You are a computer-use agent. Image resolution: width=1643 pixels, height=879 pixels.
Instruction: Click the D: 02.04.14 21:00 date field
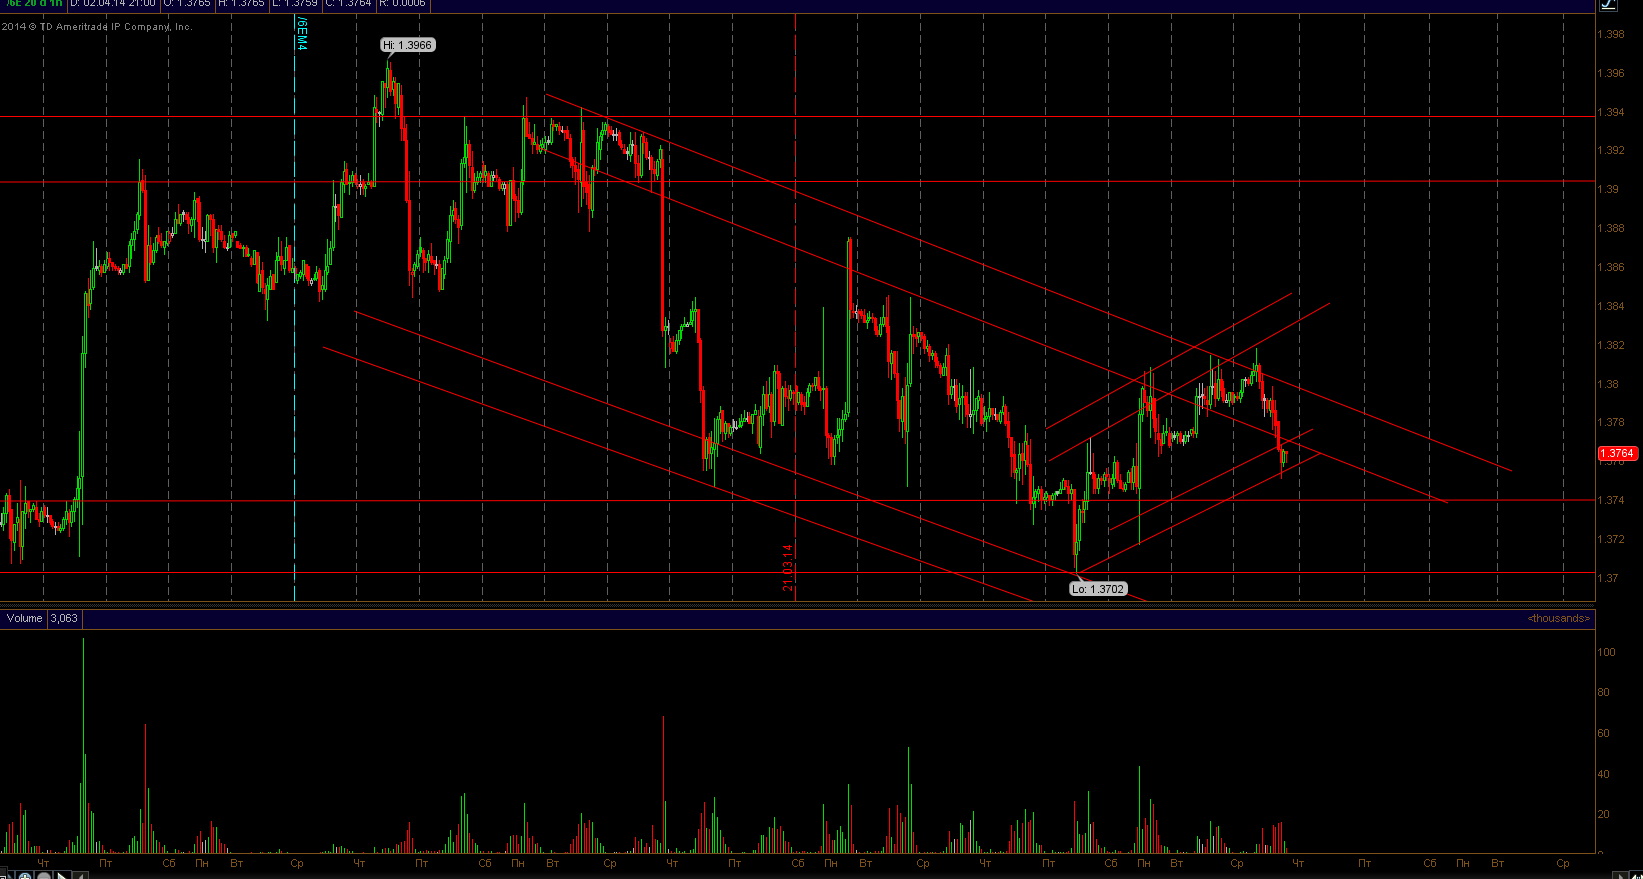(113, 4)
